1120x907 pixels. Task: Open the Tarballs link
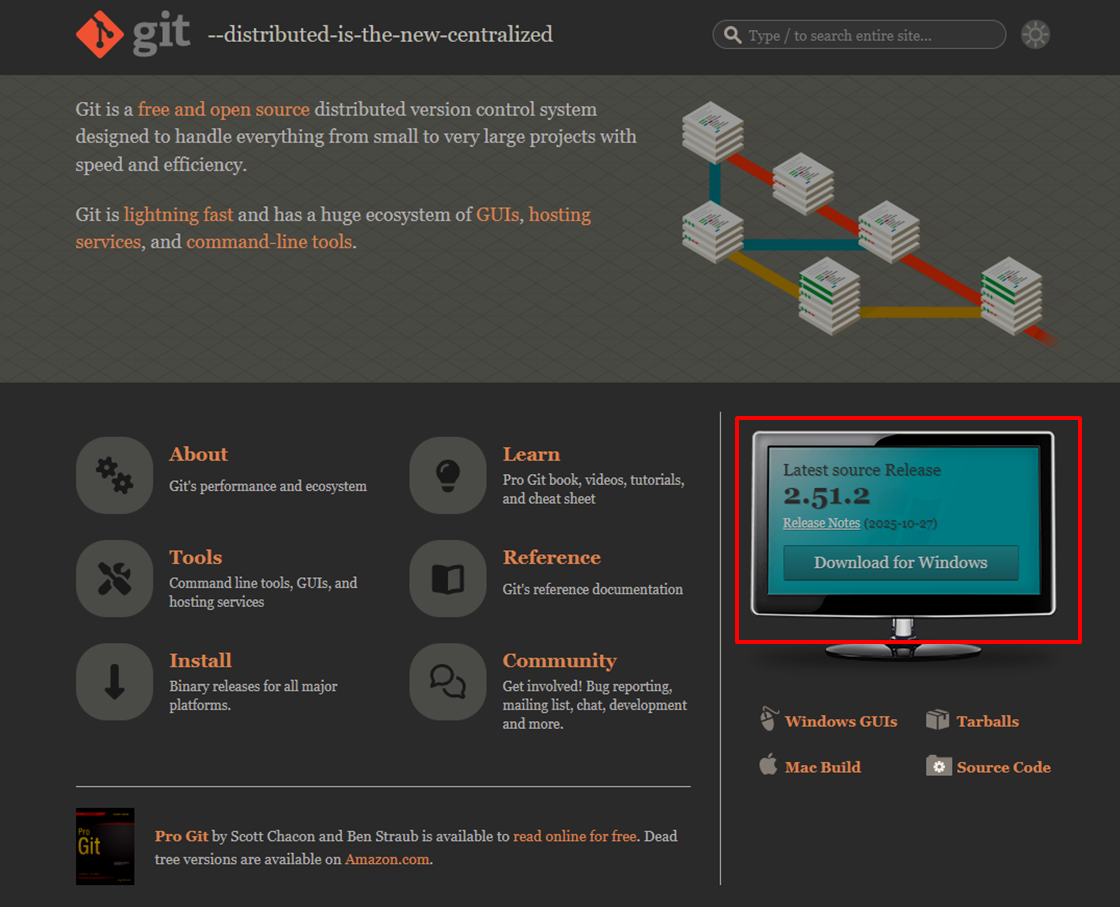pyautogui.click(x=988, y=721)
